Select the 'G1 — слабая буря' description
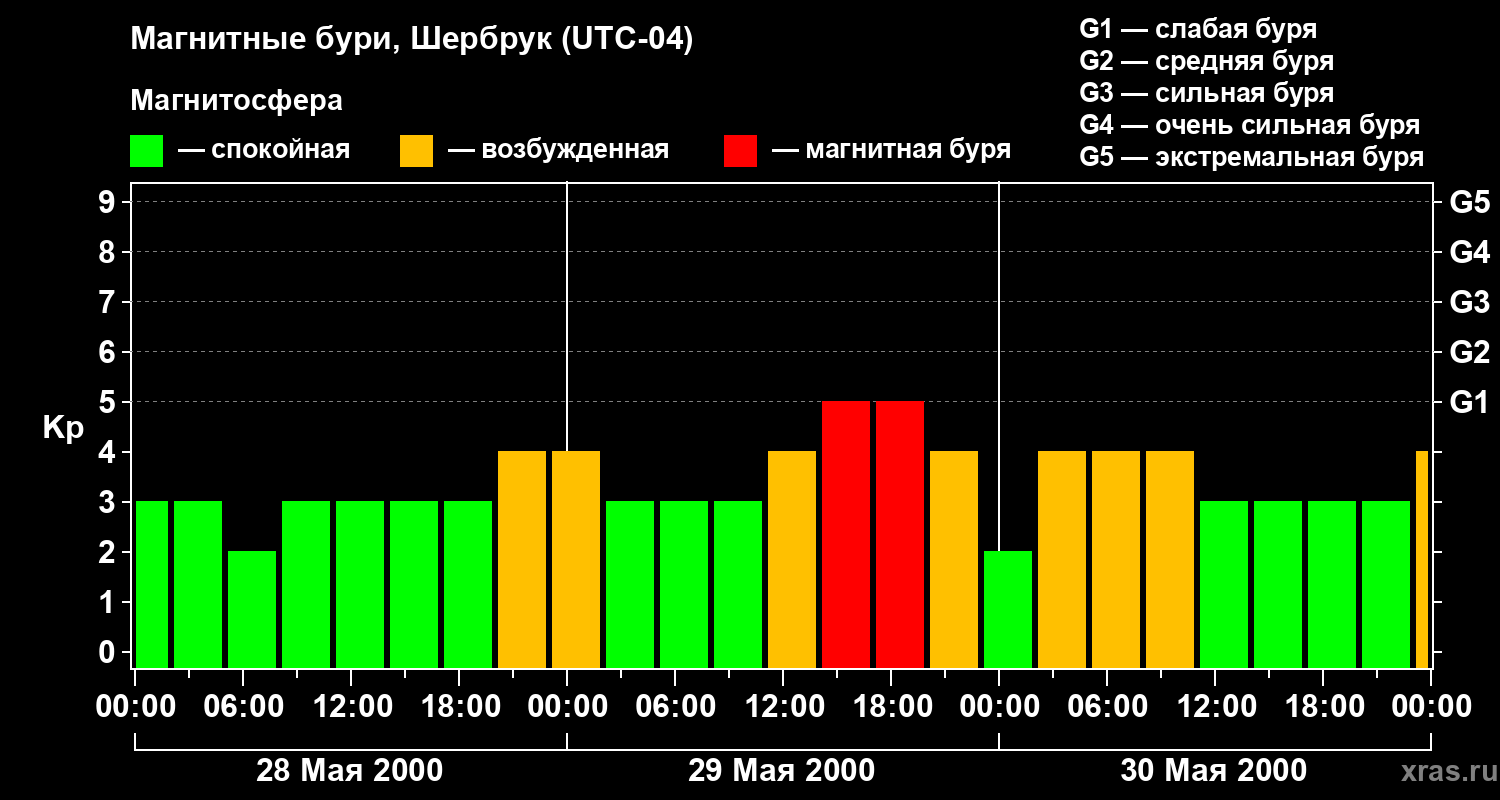 (1198, 29)
